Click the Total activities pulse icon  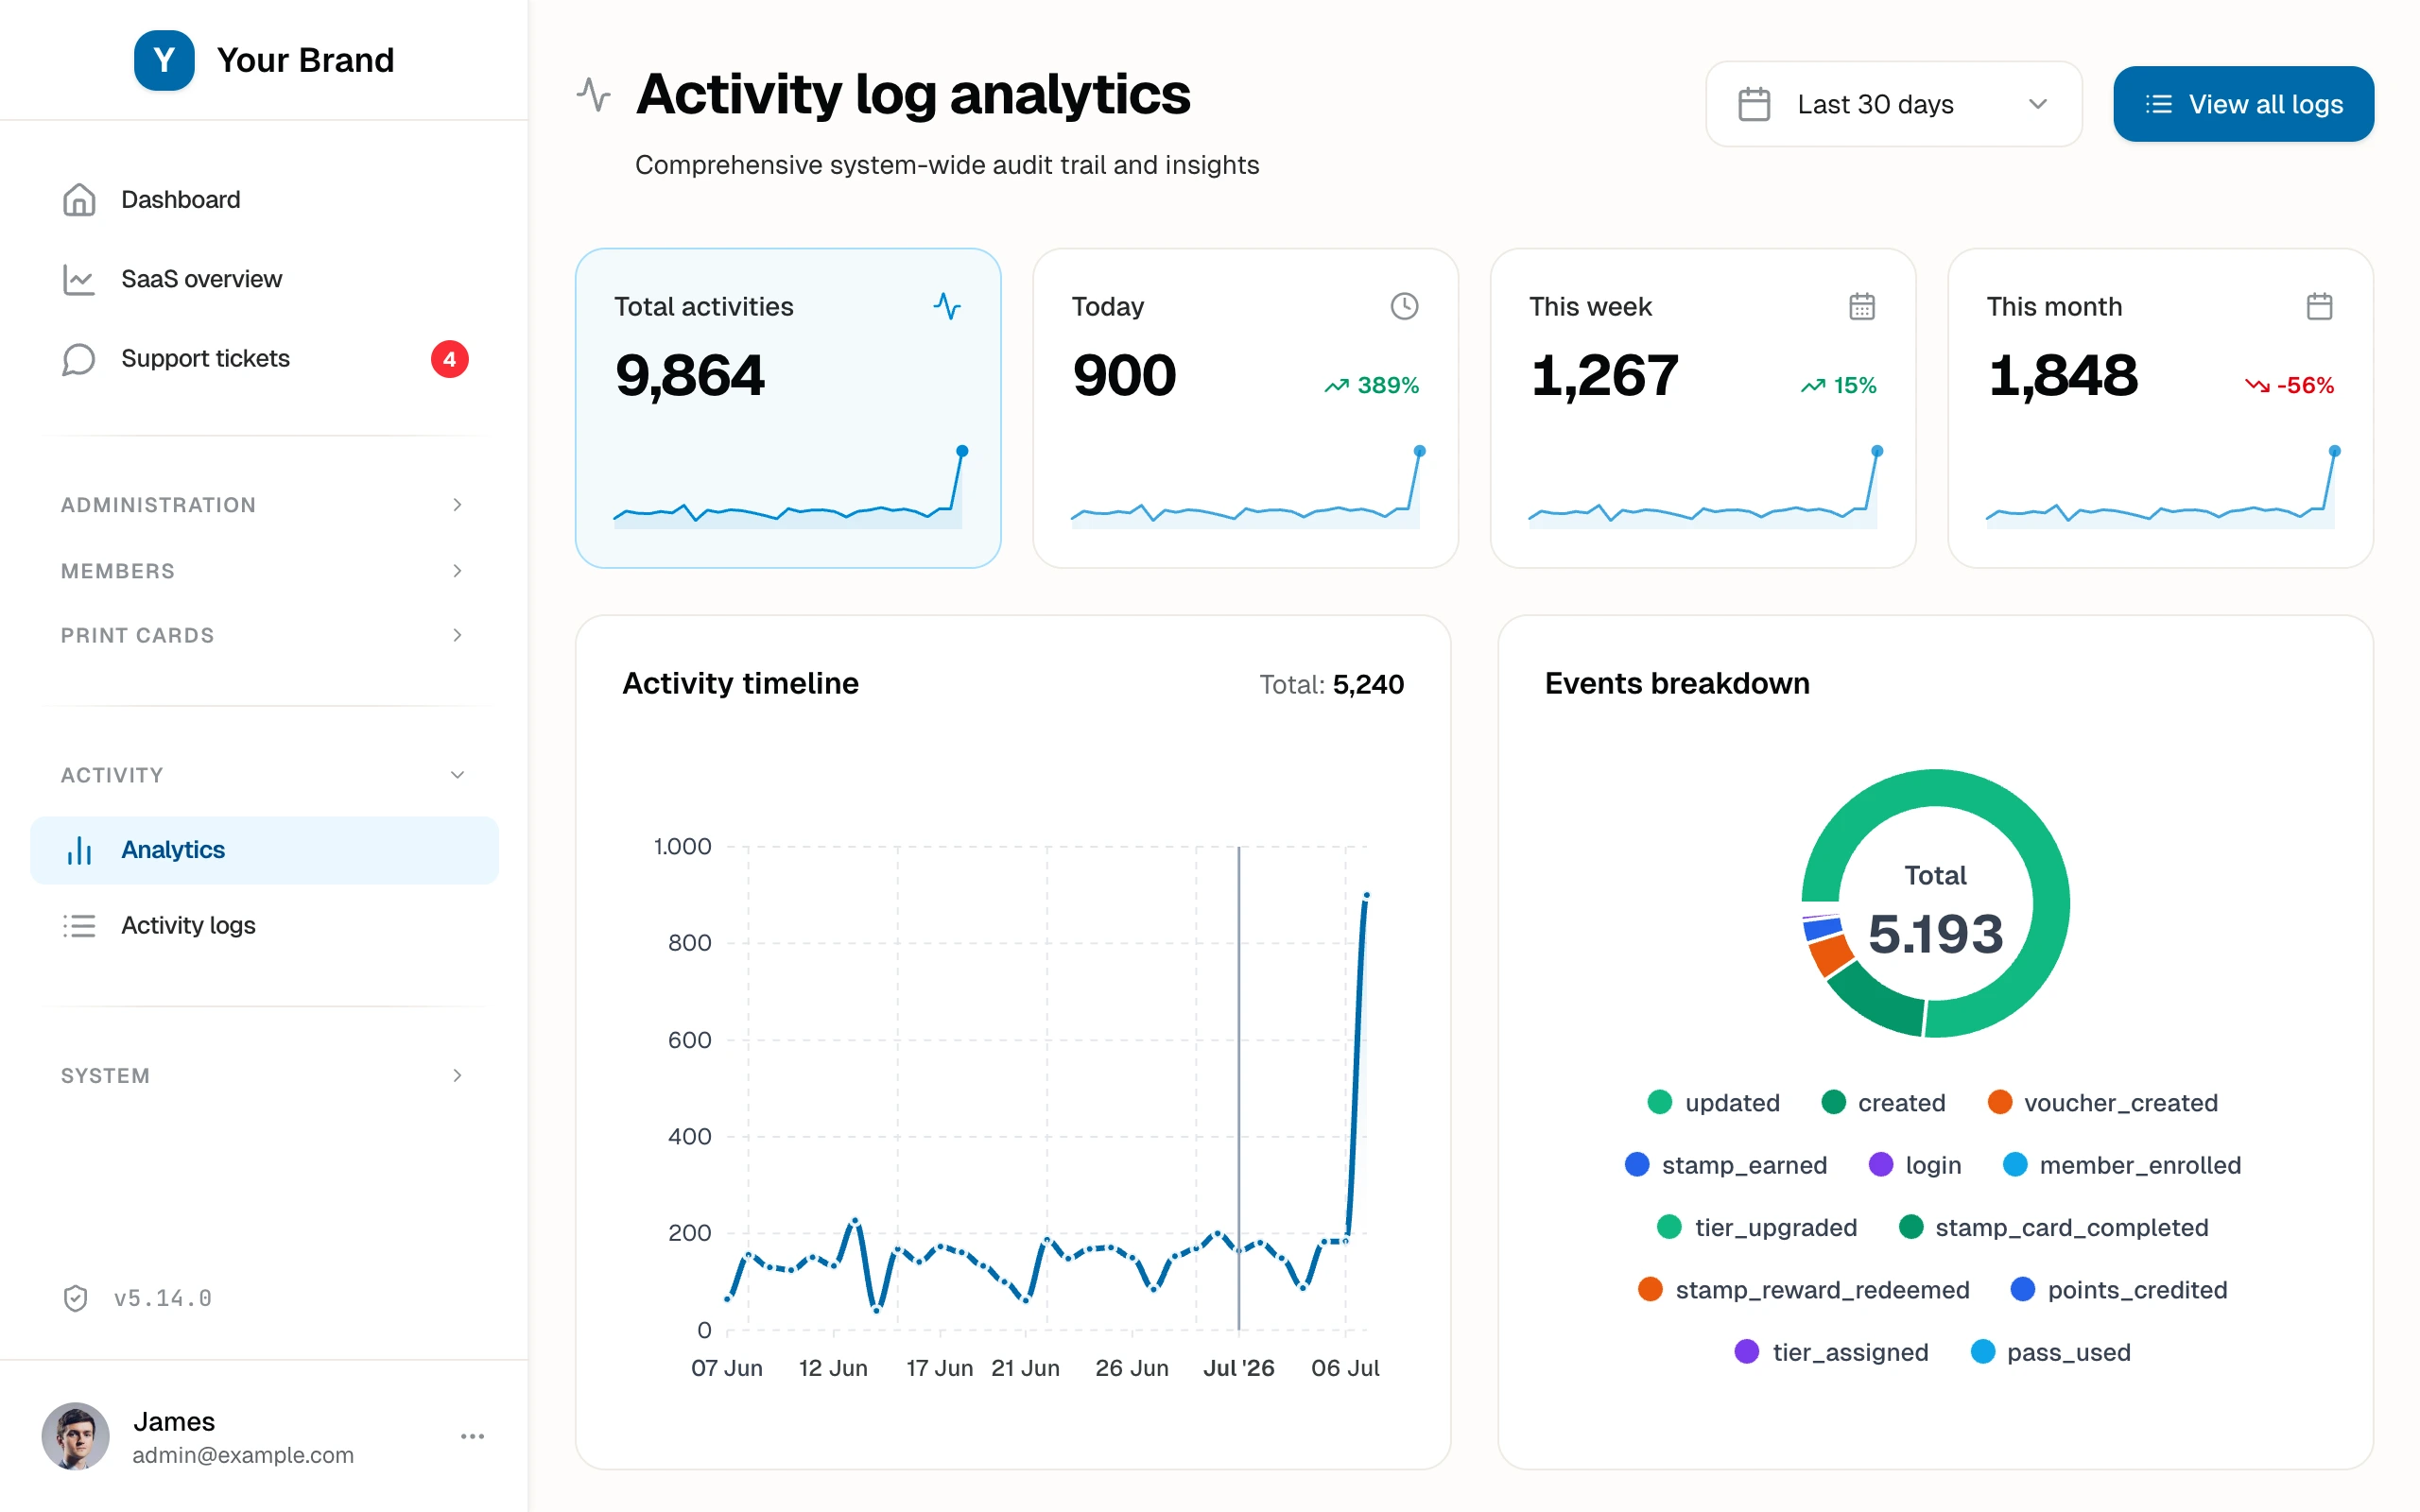[x=947, y=306]
